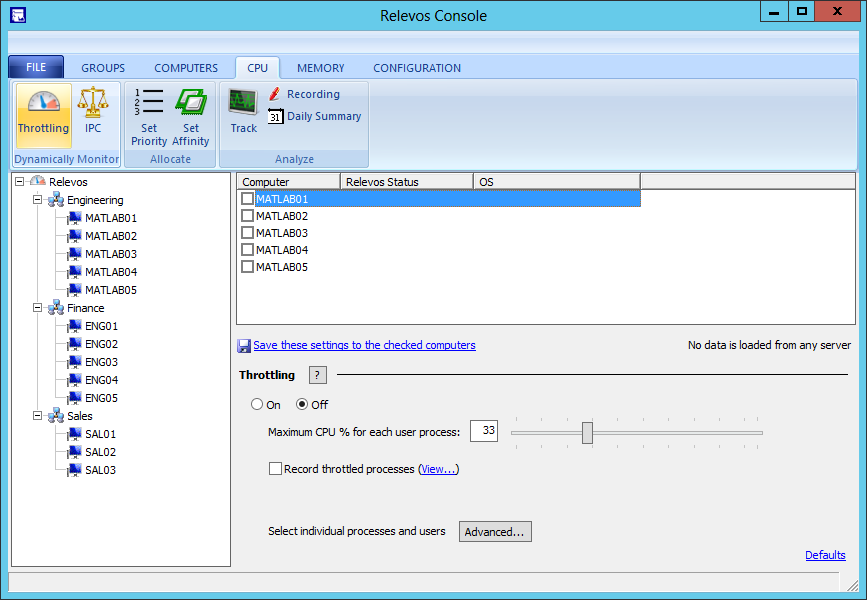Click the ENG03 computer icon in tree

tap(74, 362)
